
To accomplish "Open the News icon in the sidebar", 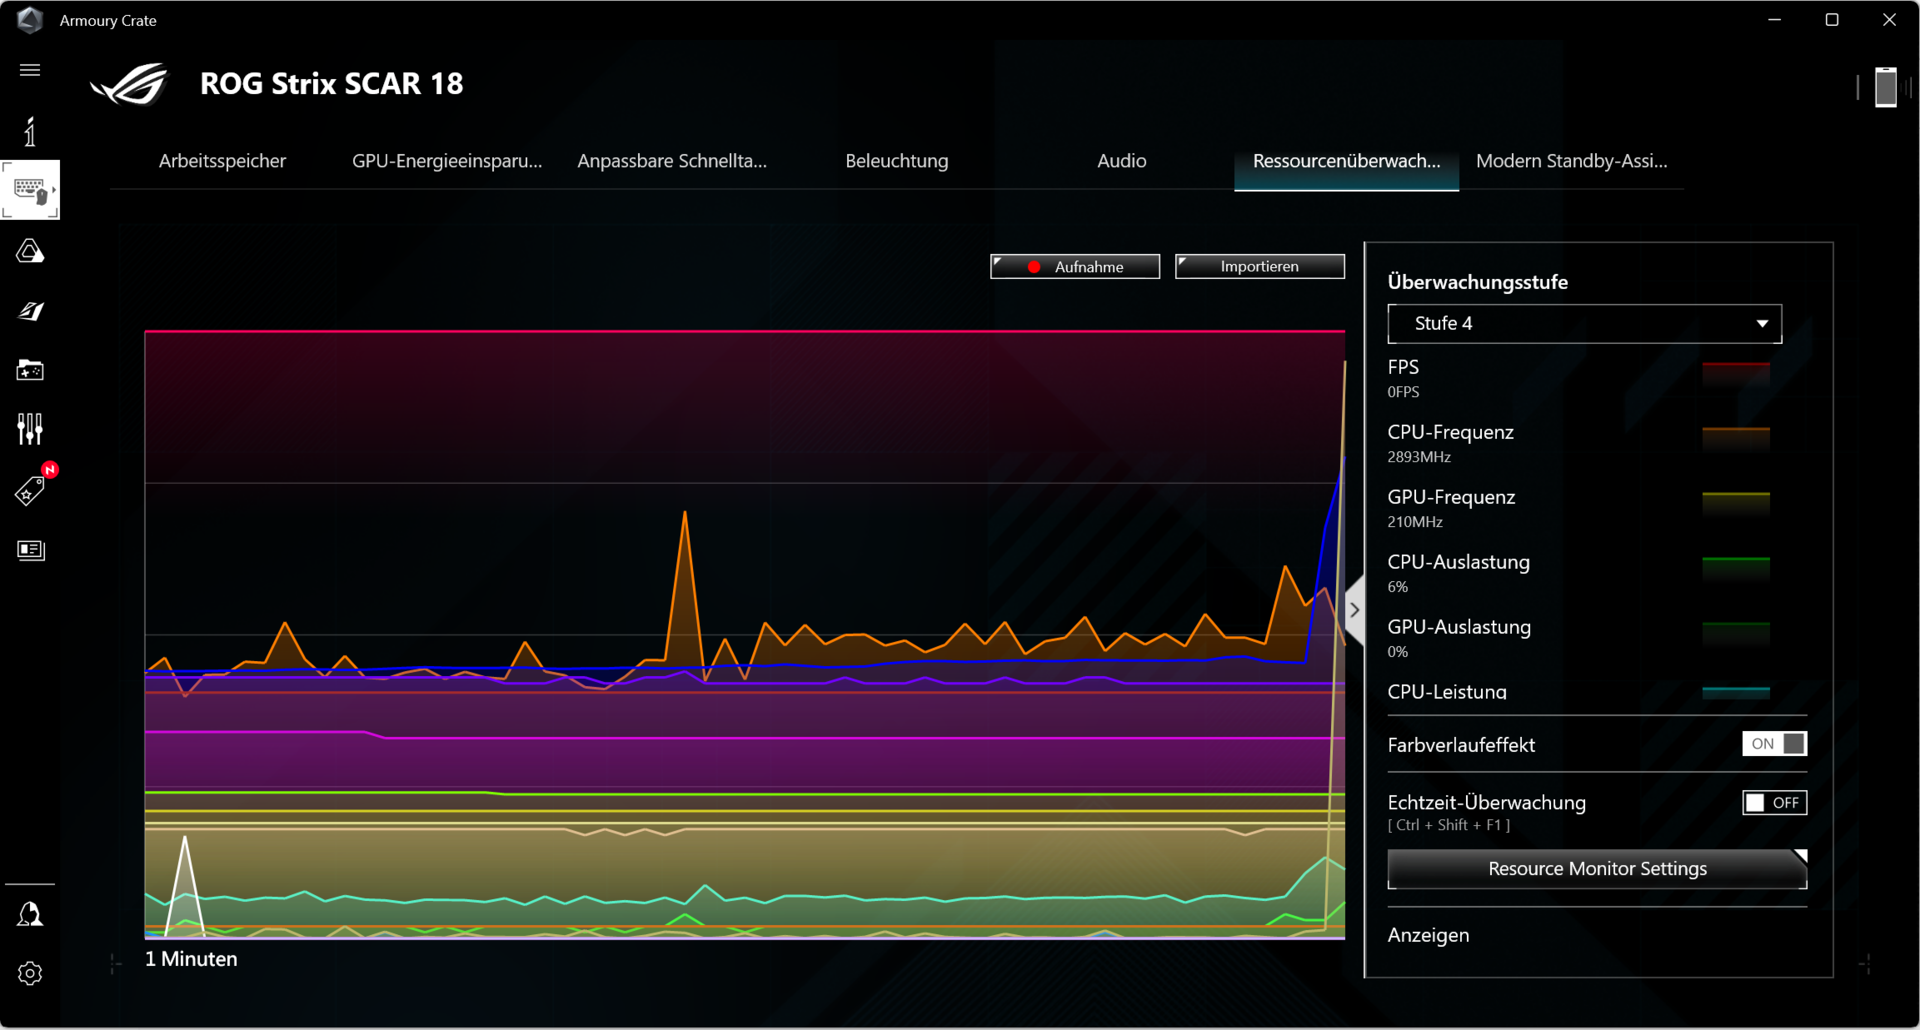I will point(31,550).
